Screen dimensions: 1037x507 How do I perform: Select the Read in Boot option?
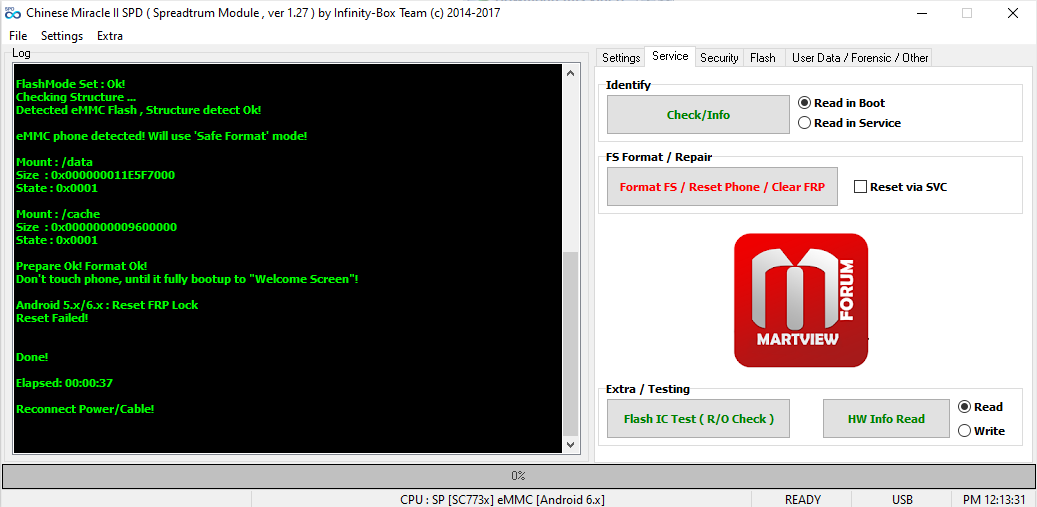click(x=842, y=103)
